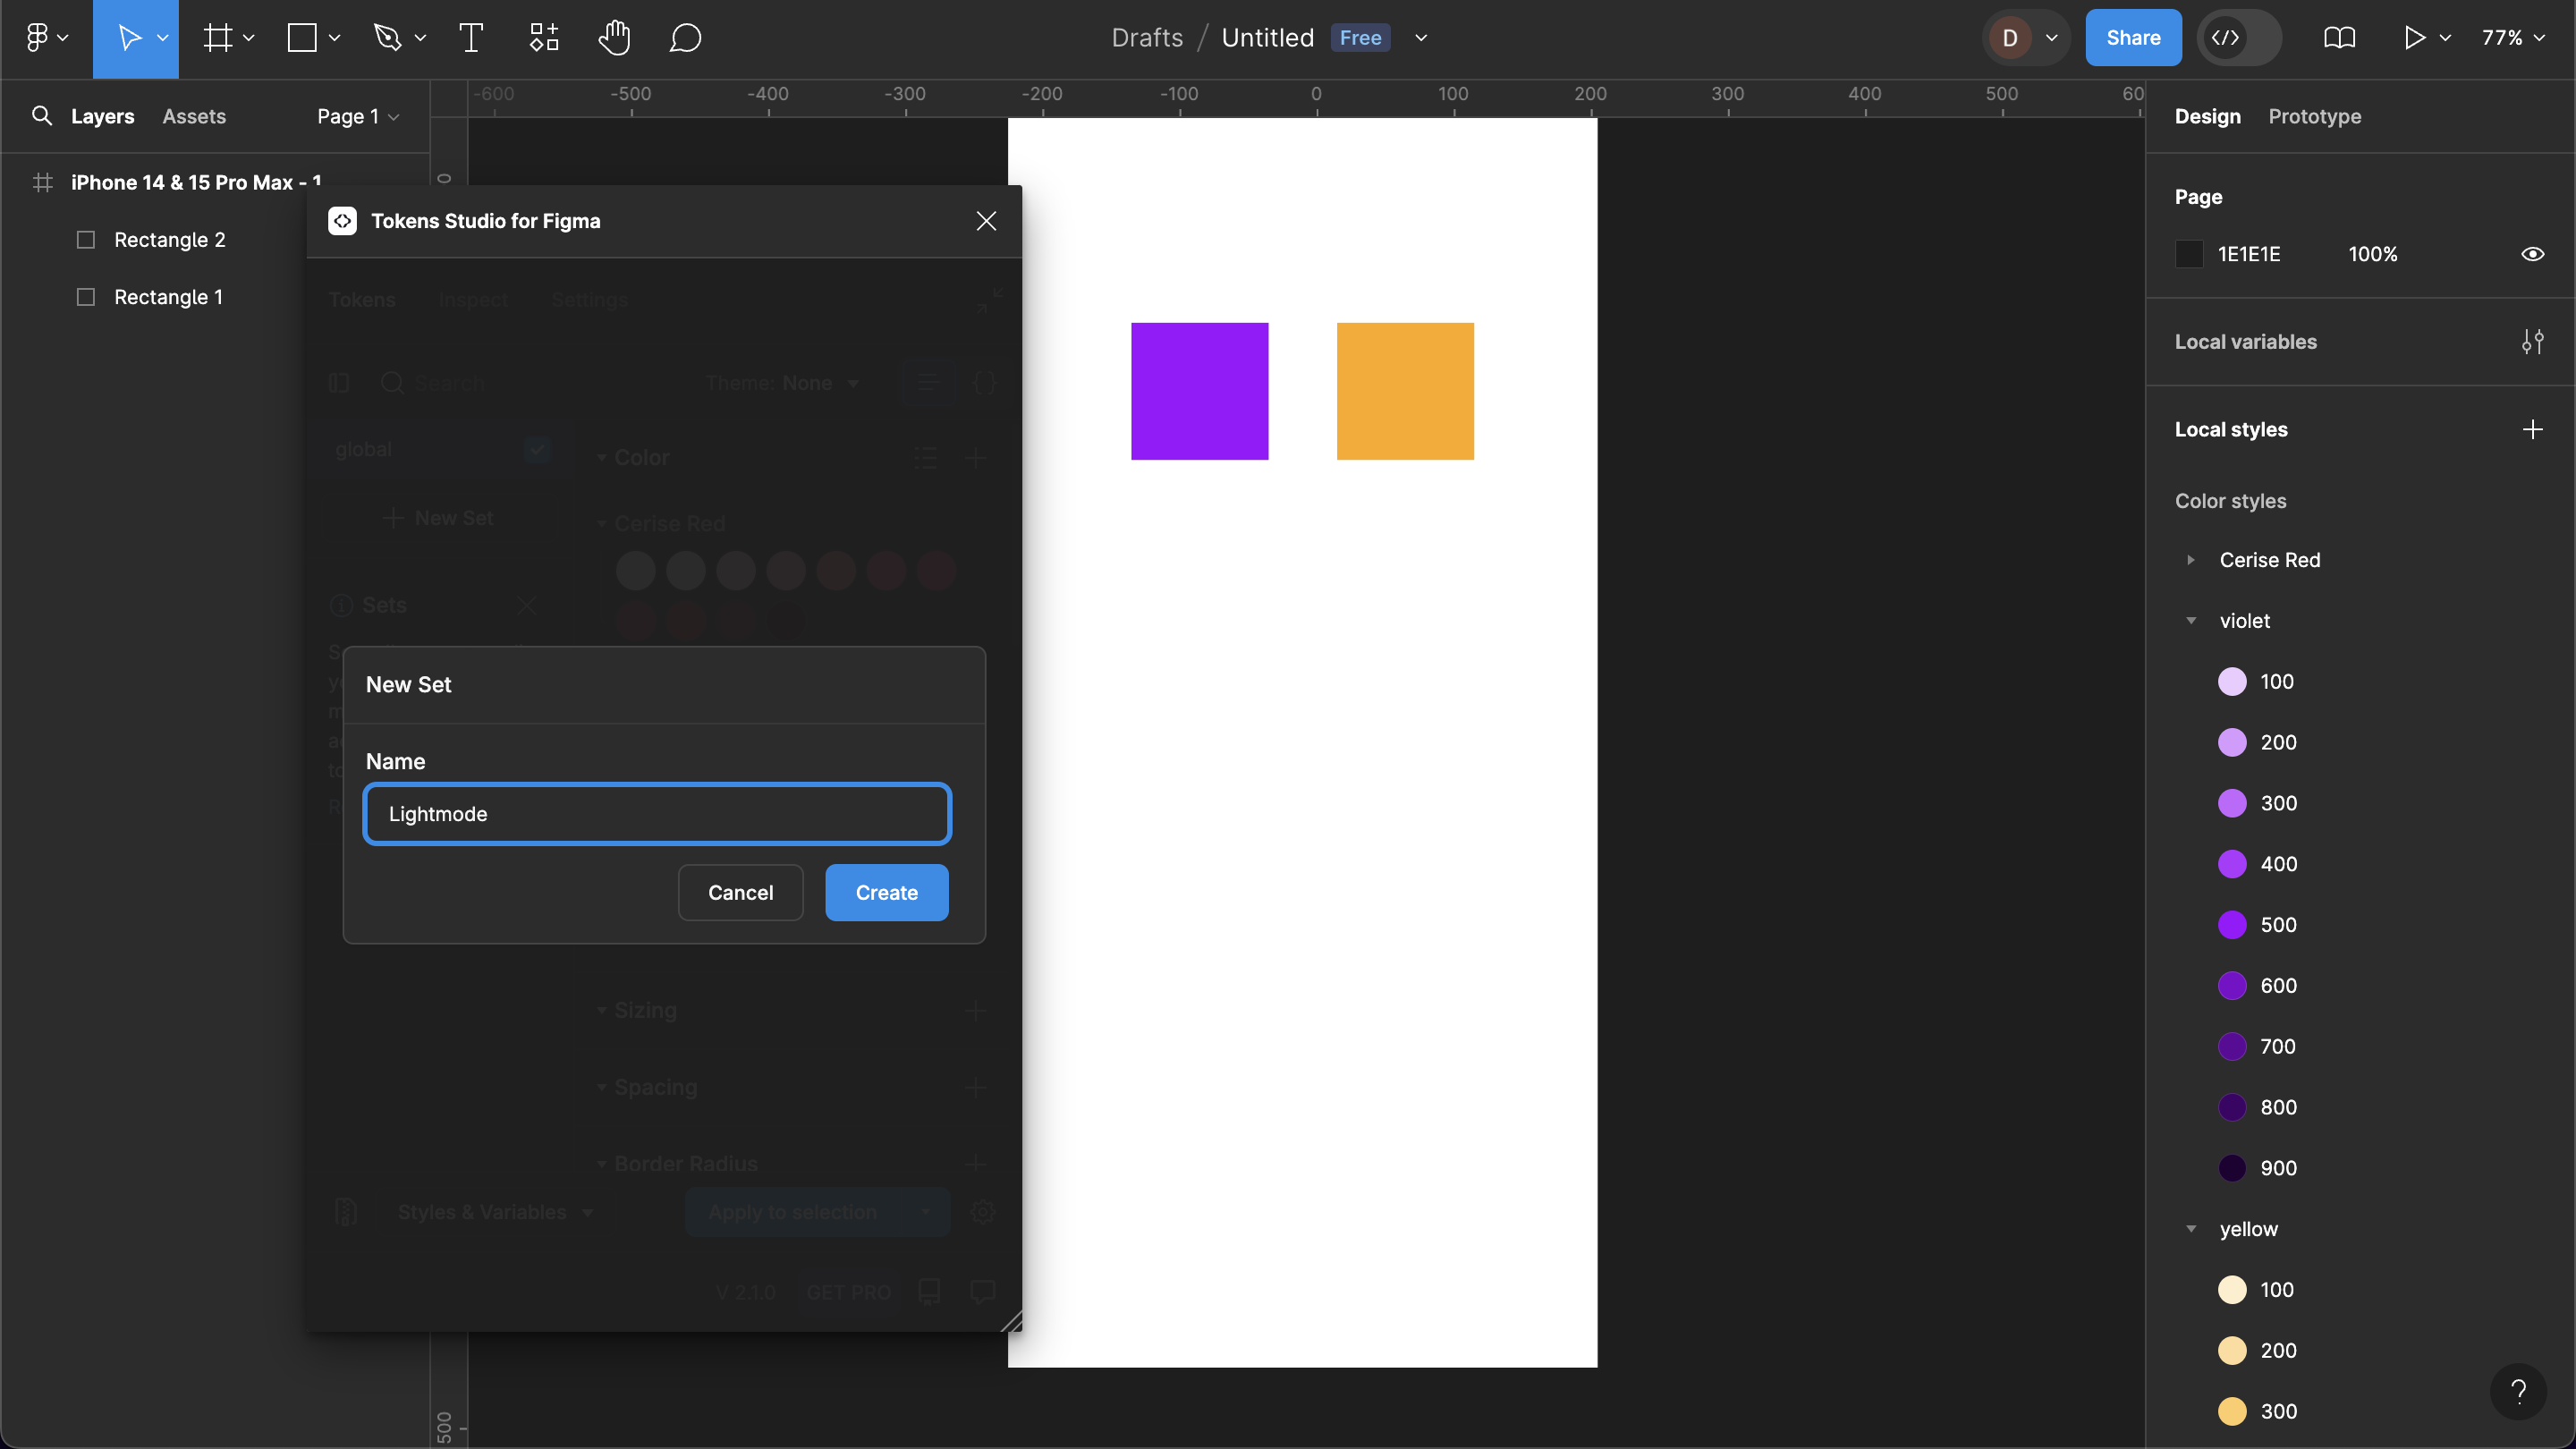Click the Create button
Screen dimensions: 2576x1449
886,893
